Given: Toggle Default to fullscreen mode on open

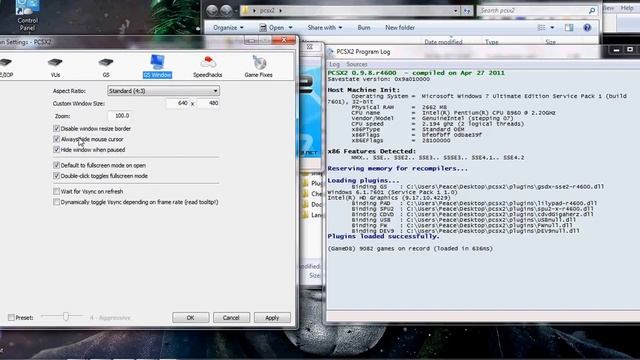Looking at the screenshot, I should pyautogui.click(x=56, y=165).
